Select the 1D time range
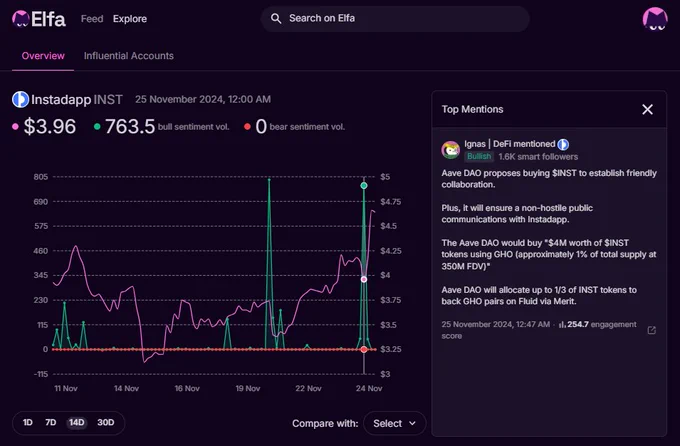680x446 pixels. click(x=28, y=423)
